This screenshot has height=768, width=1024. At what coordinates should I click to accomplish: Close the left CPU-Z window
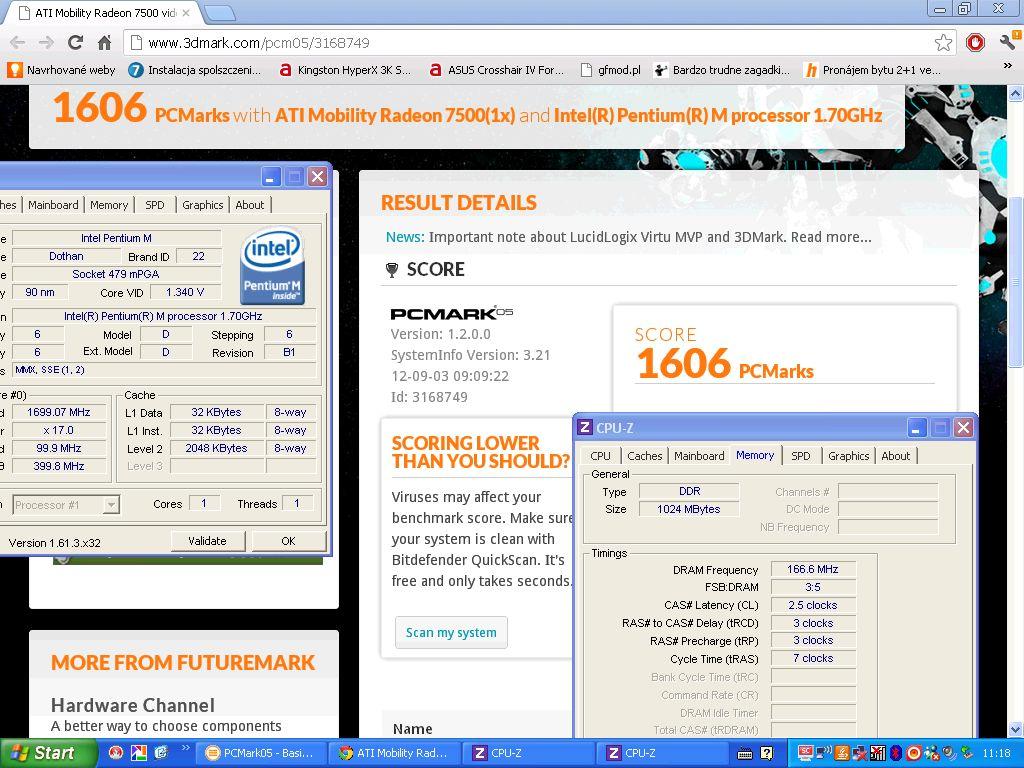[317, 176]
